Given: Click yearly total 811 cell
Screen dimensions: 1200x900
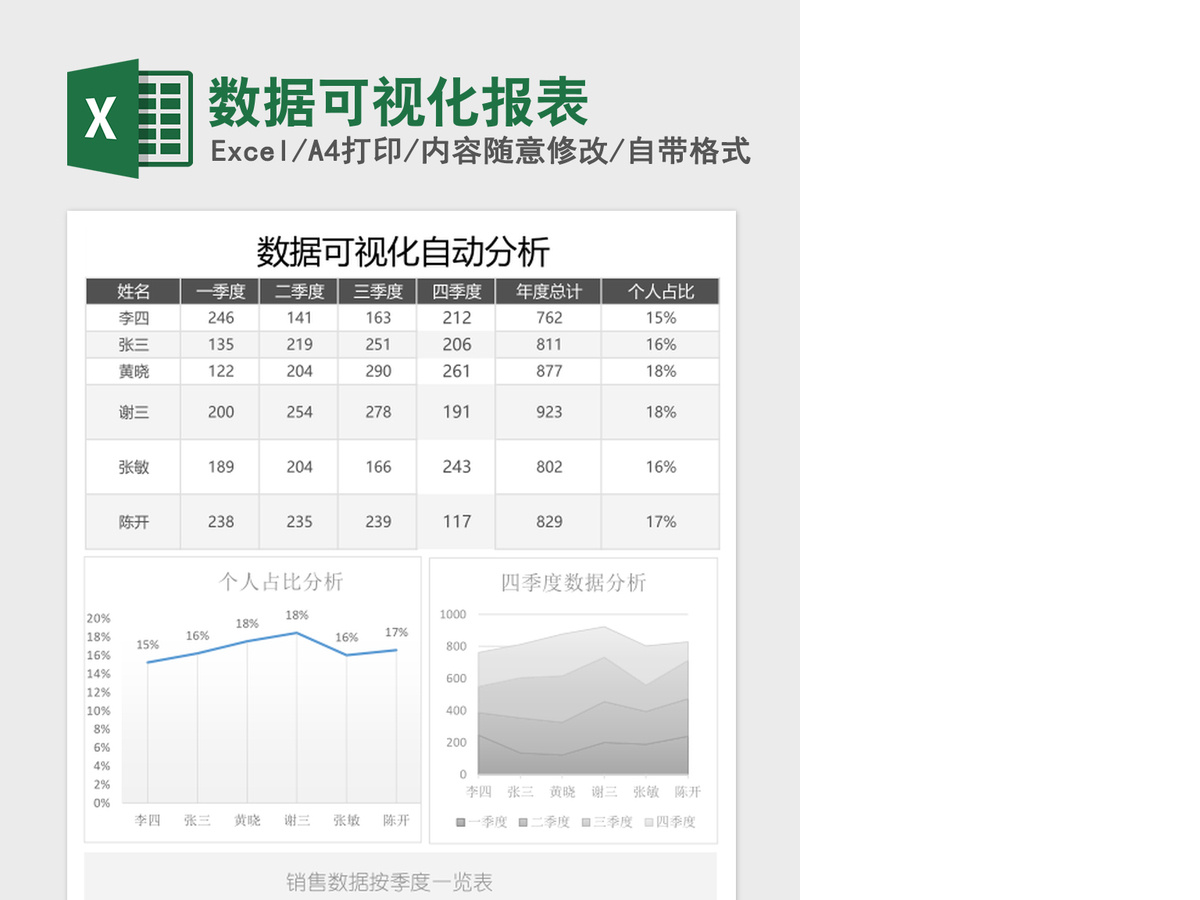Looking at the screenshot, I should pos(549,345).
